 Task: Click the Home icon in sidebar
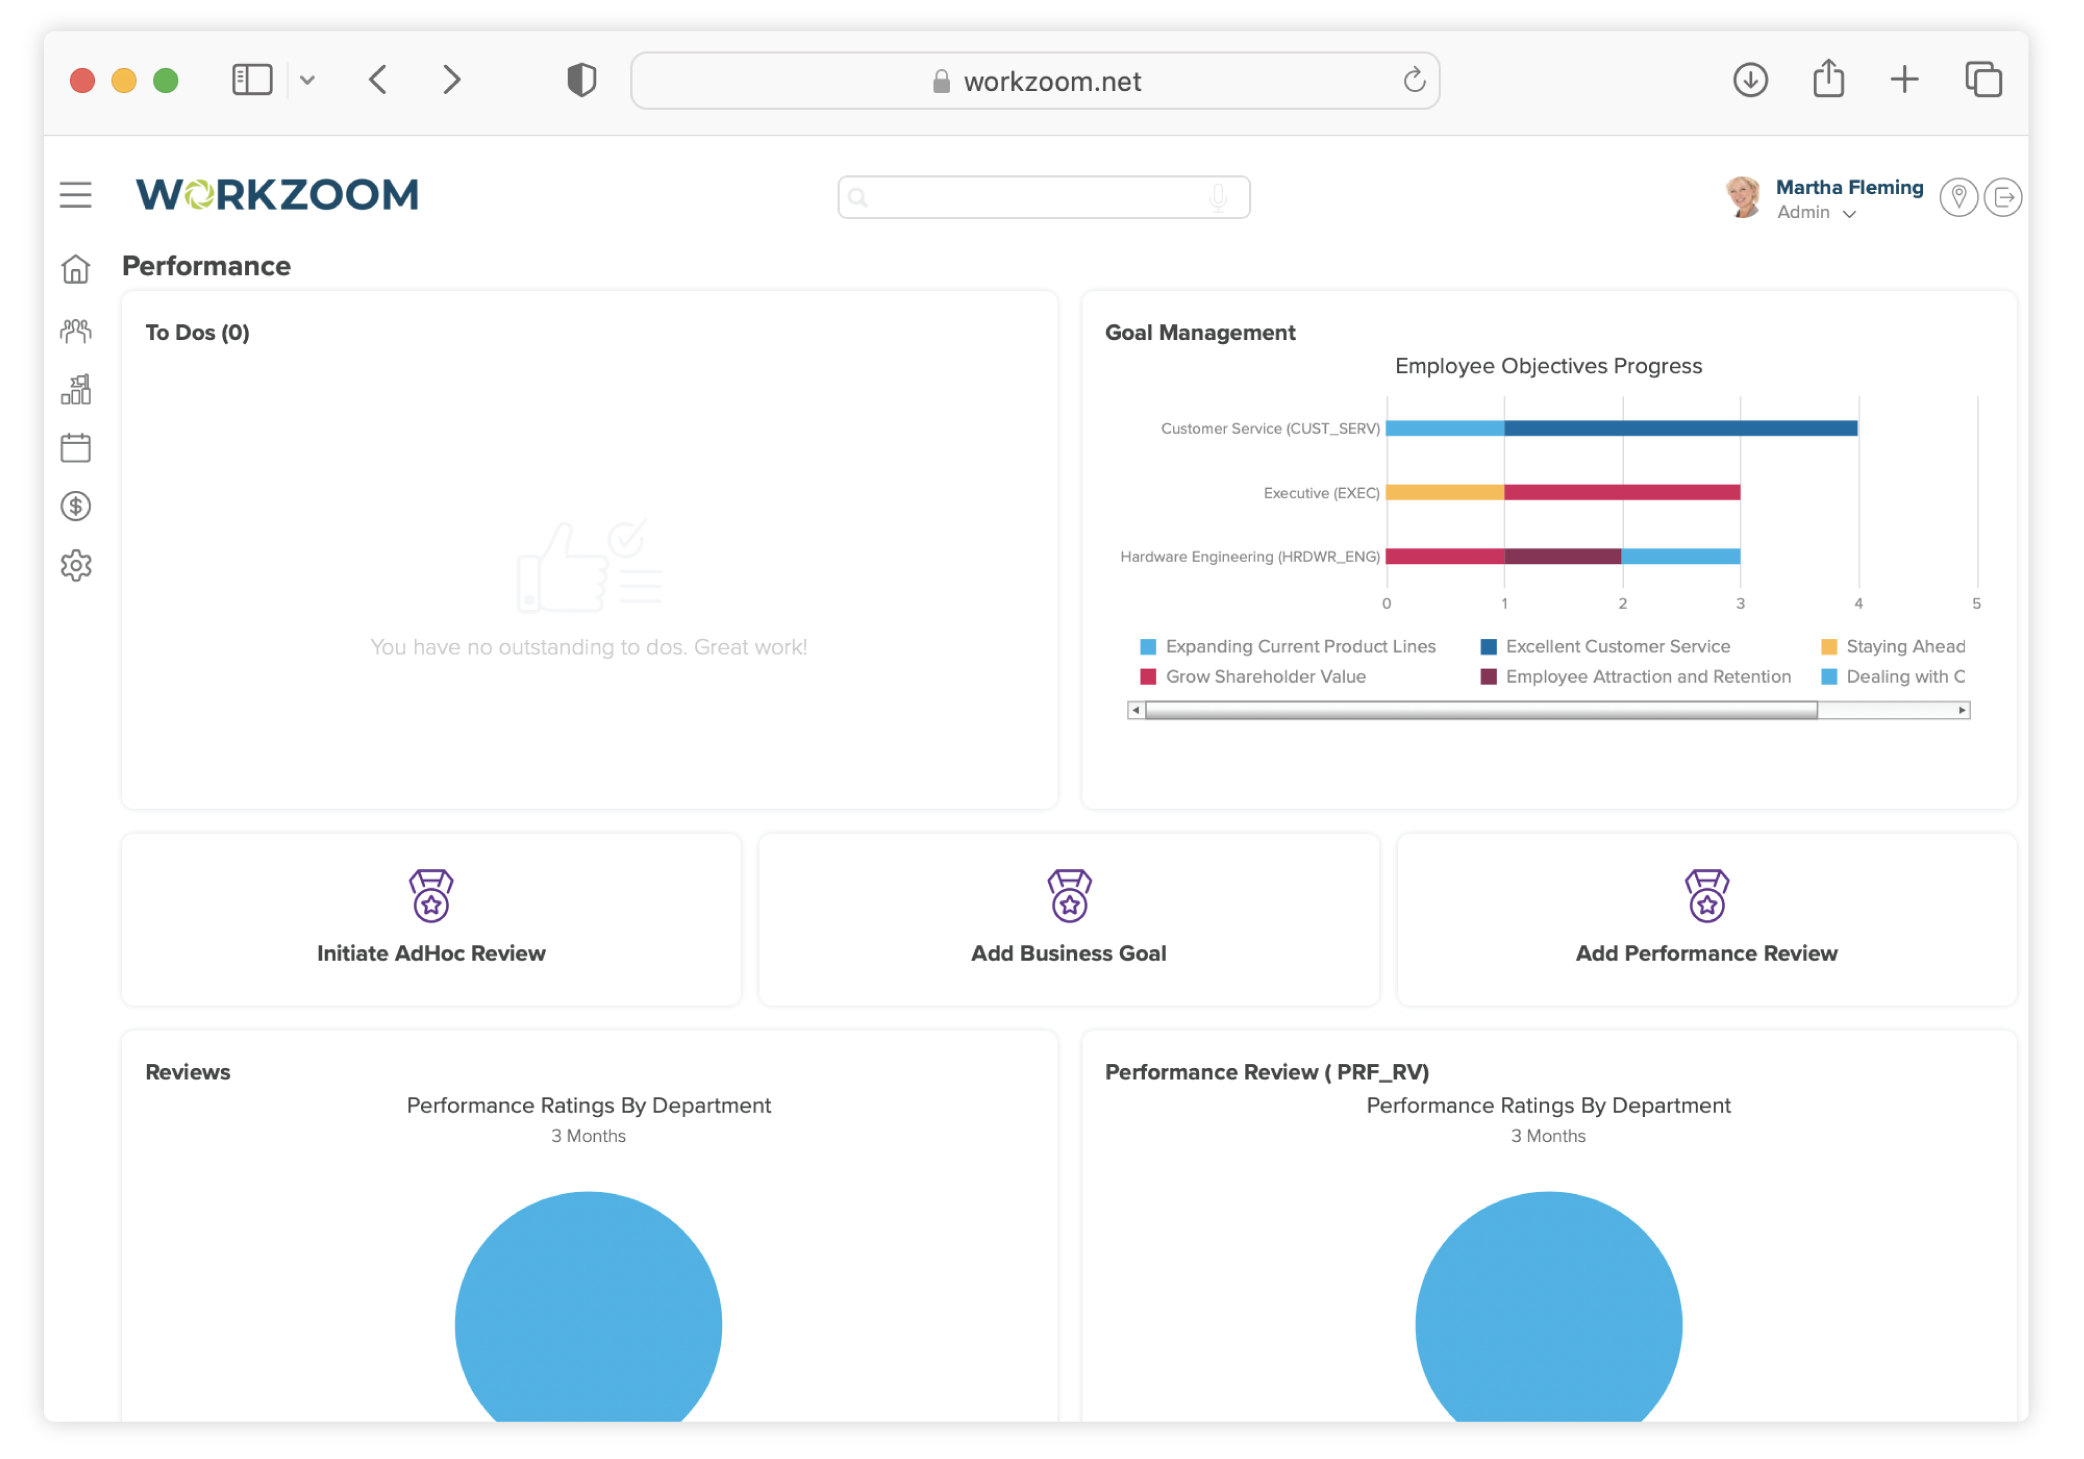coord(76,268)
